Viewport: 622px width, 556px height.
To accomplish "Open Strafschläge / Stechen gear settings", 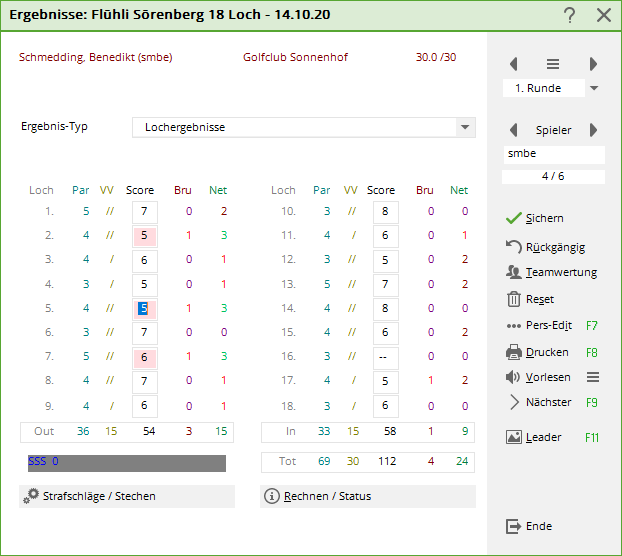I will (x=32, y=496).
